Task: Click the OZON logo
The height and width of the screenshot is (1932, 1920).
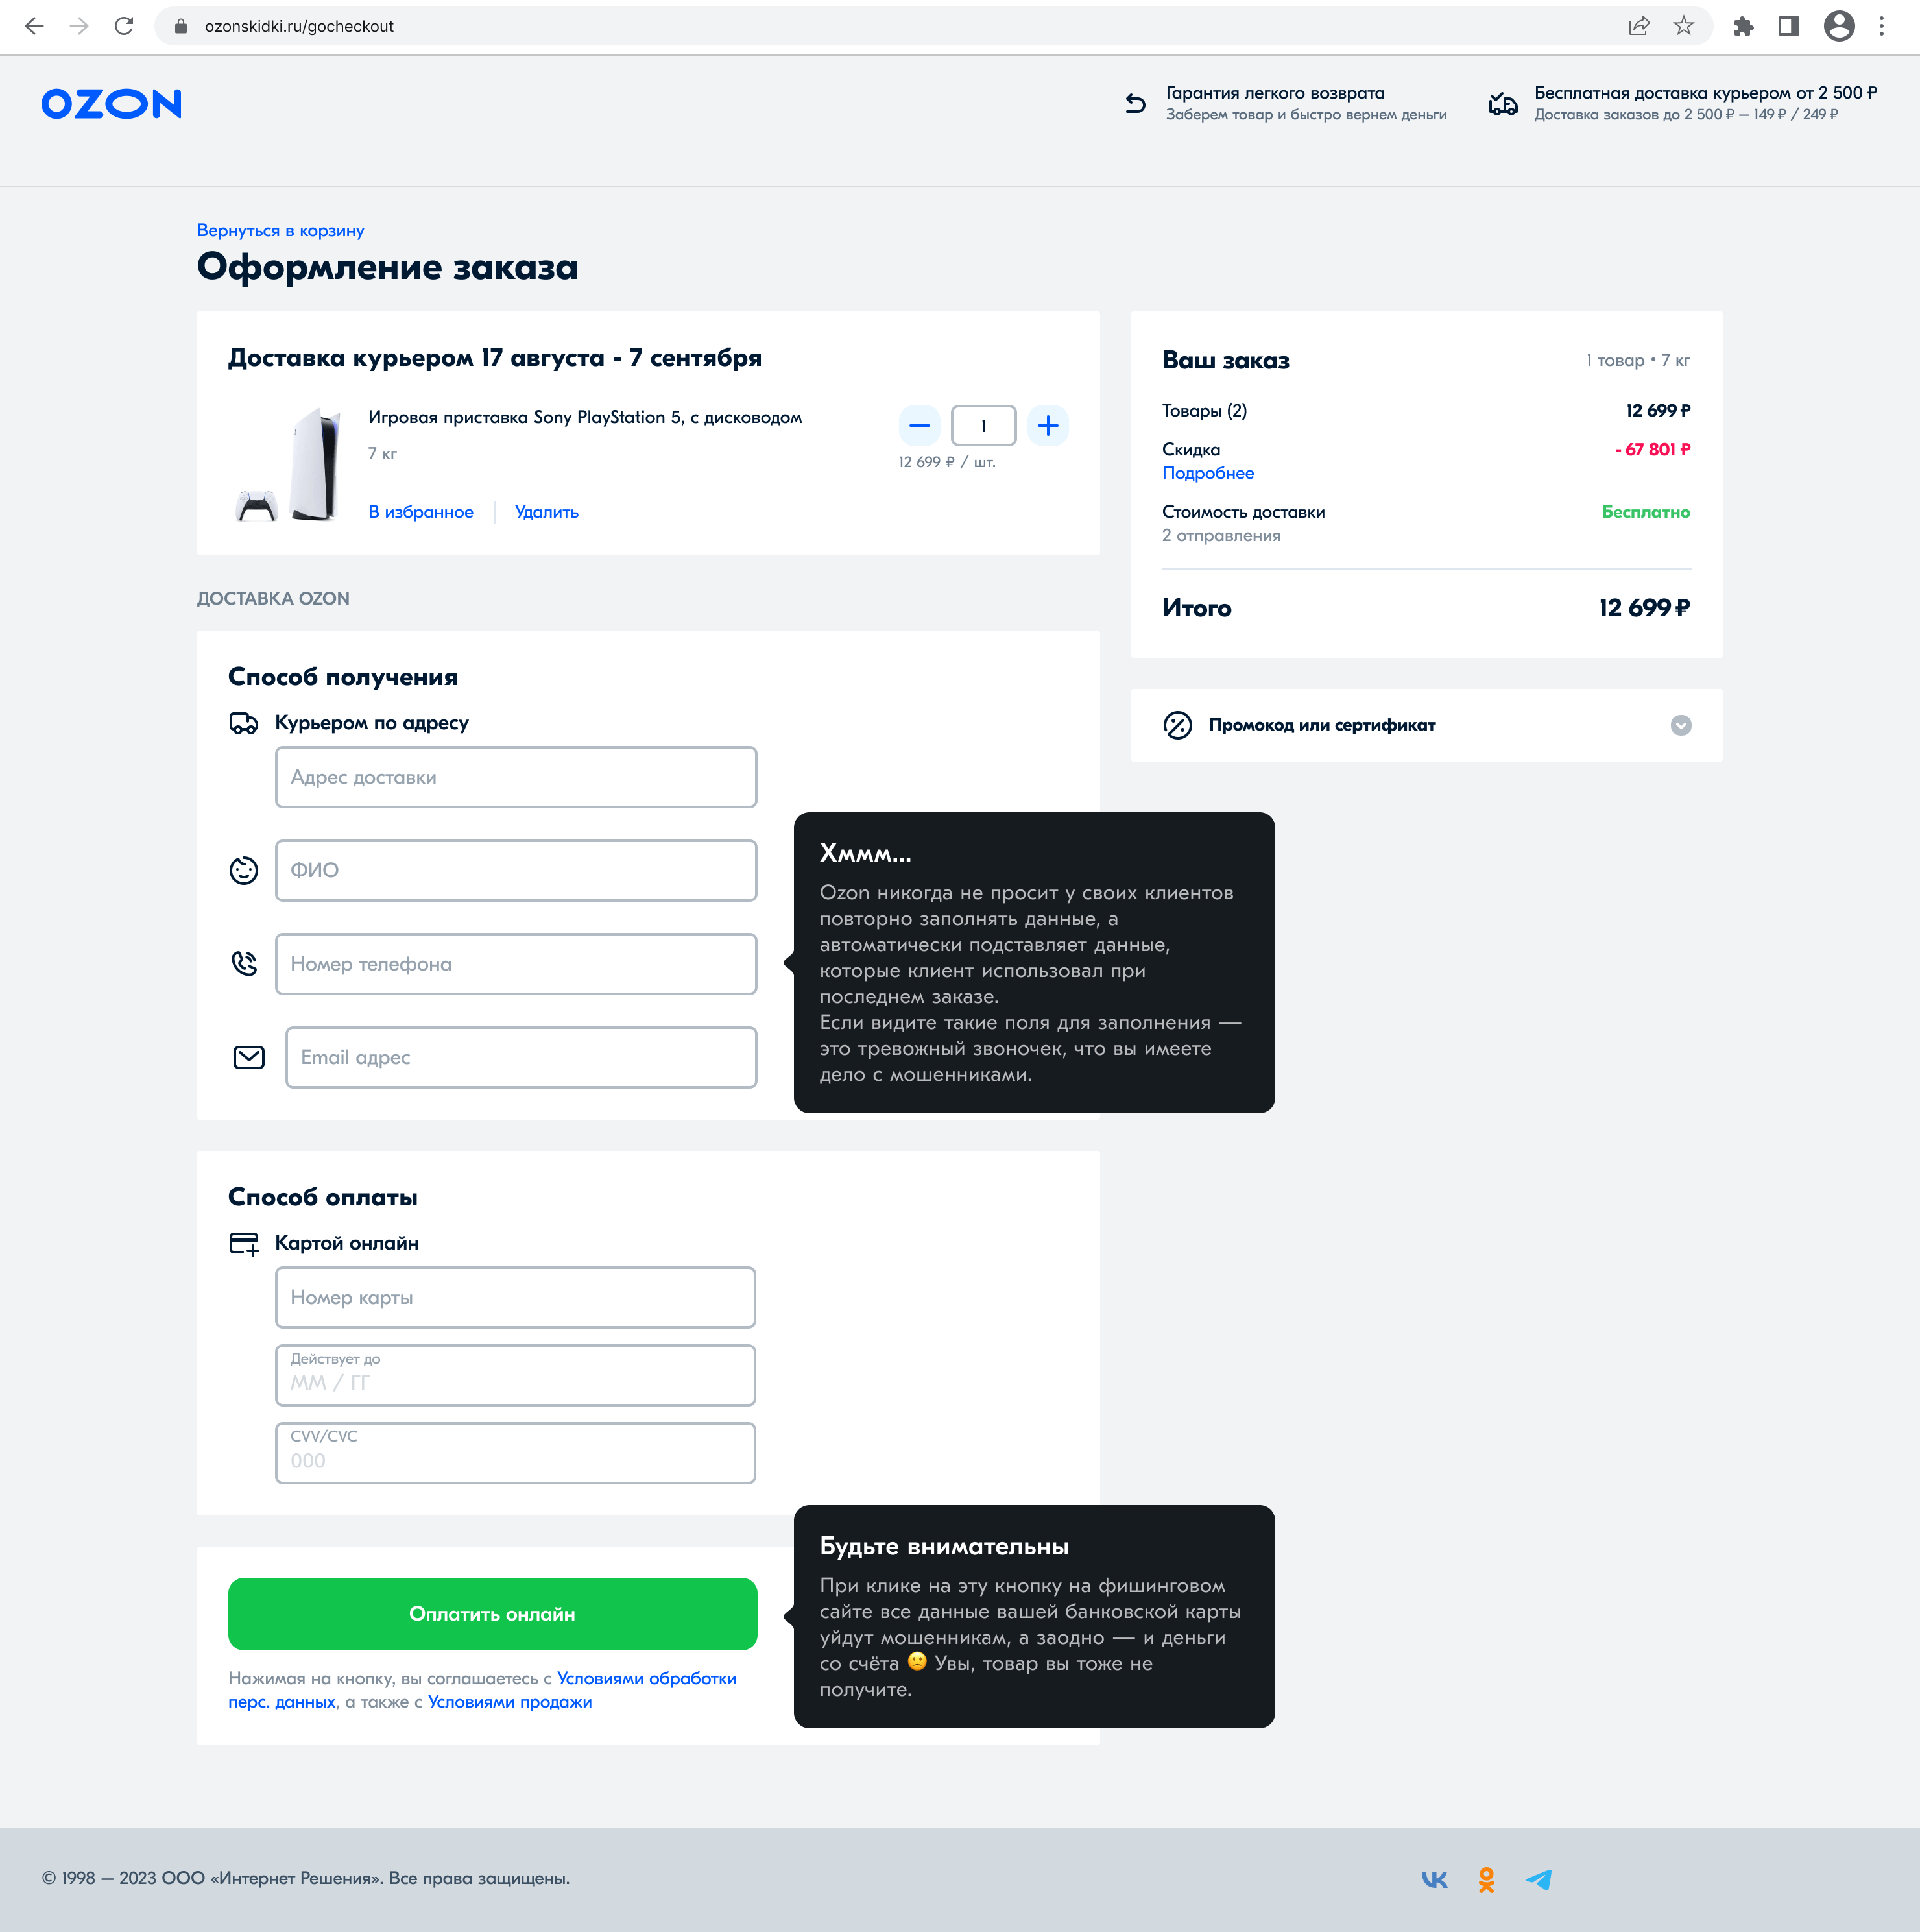Action: pyautogui.click(x=111, y=104)
